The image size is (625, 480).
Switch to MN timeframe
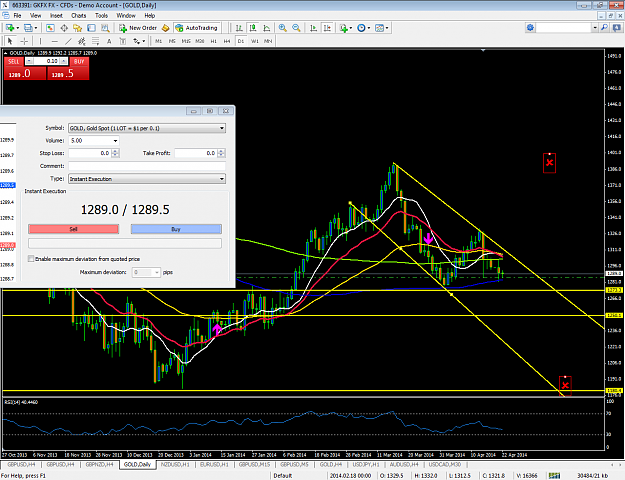point(268,41)
